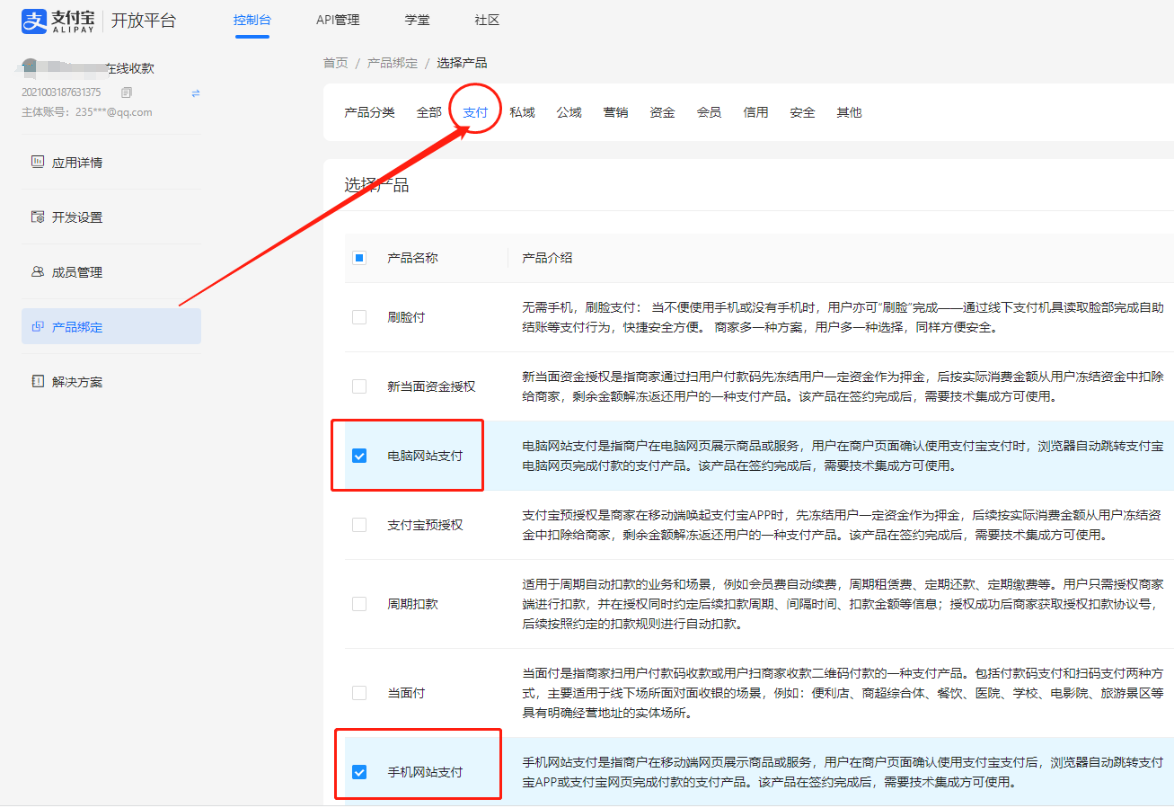Screen dimensions: 1175x807
Task: Open 解决方案 via its sidebar icon
Action: 37,381
